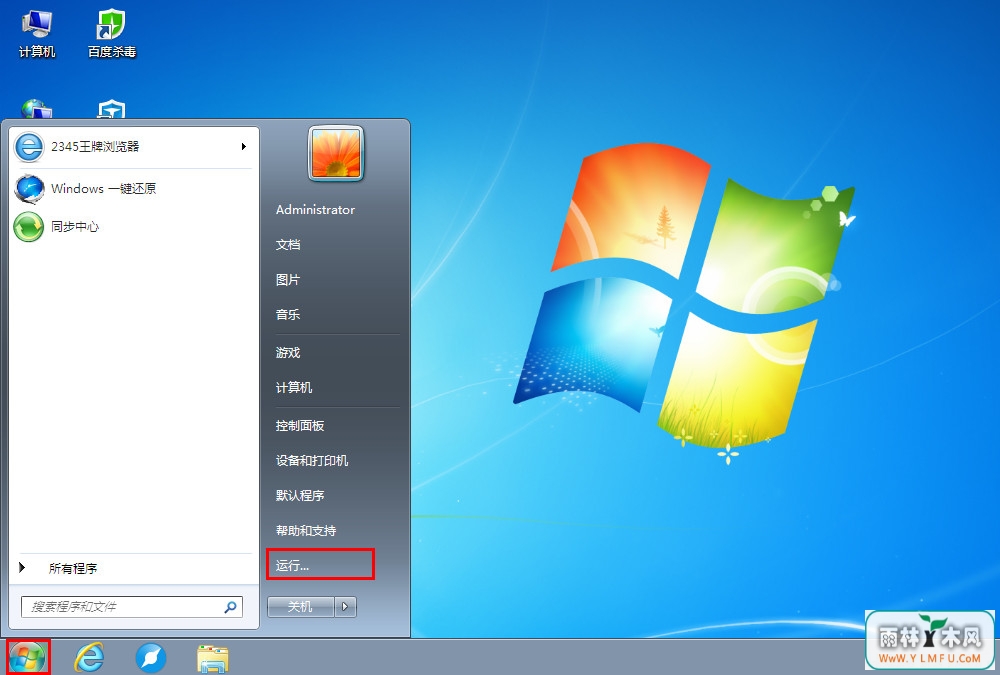Open the 百度杀毒 desktop shortcut
This screenshot has width=1000, height=675.
tap(112, 34)
